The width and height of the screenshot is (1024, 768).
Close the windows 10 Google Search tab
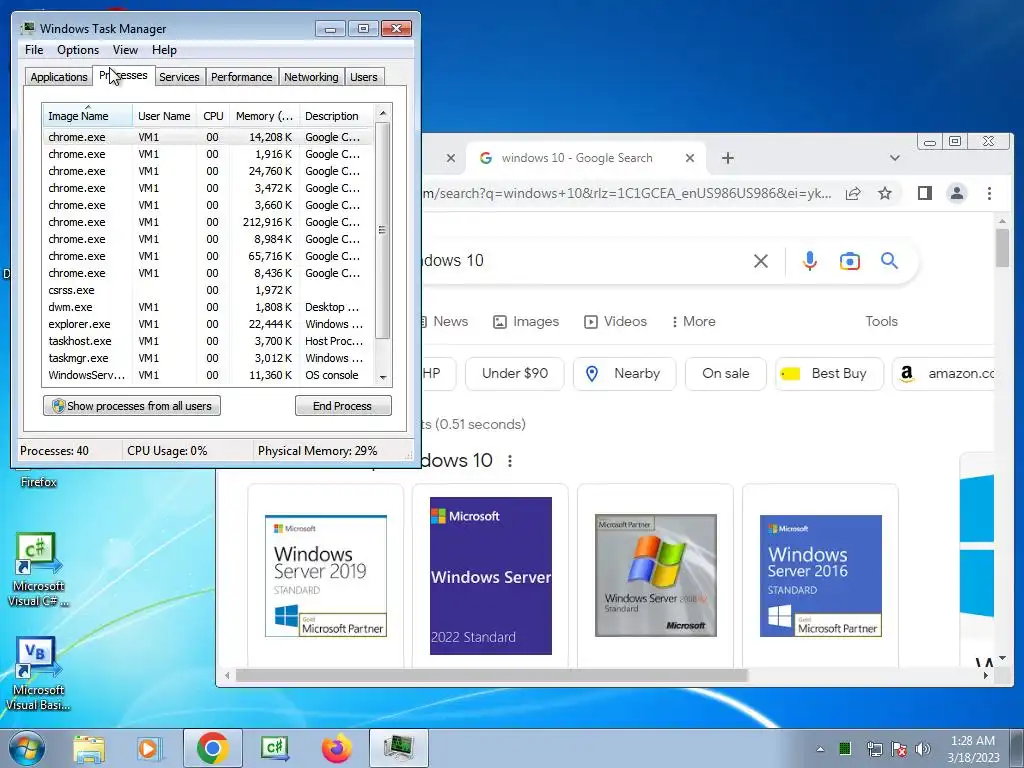[x=690, y=158]
